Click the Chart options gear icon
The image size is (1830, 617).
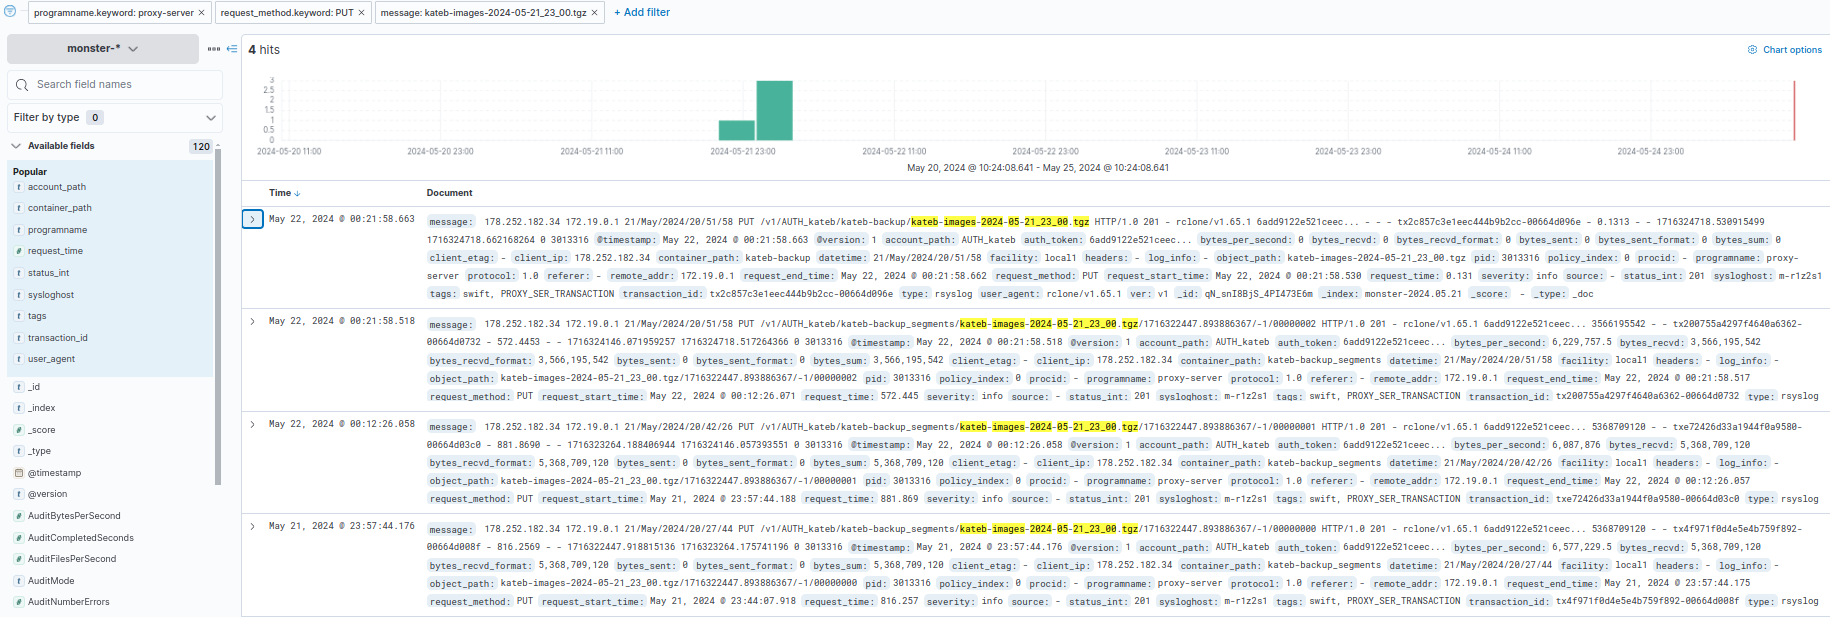(1752, 49)
